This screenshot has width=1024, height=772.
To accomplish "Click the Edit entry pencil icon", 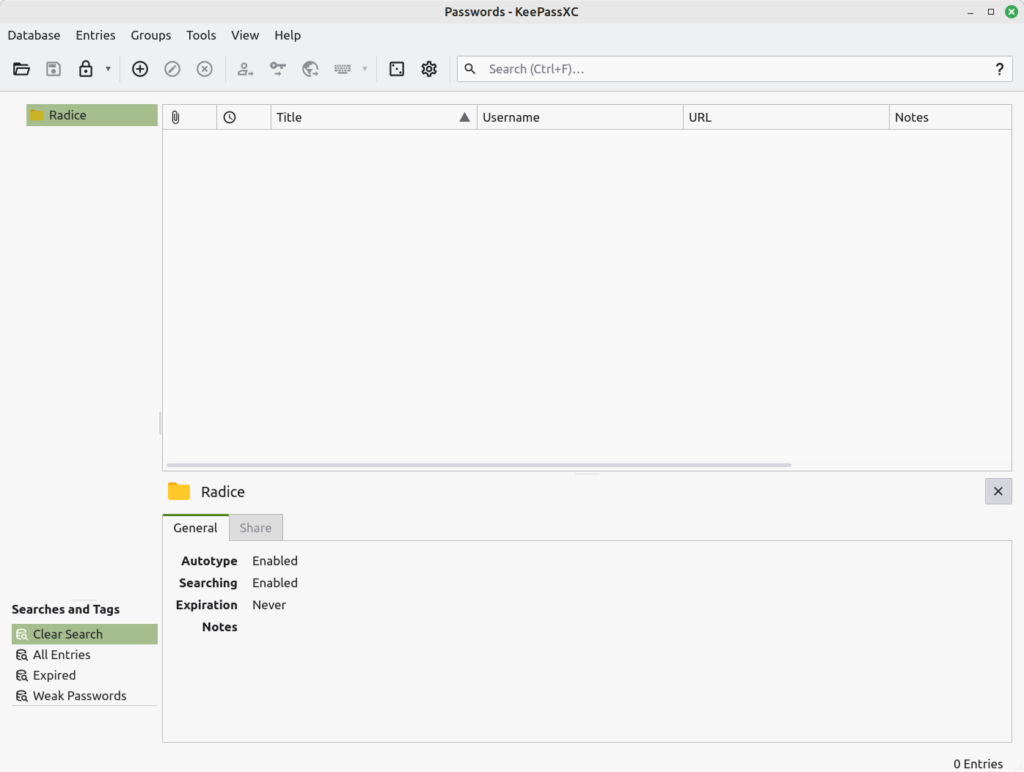I will 172,69.
